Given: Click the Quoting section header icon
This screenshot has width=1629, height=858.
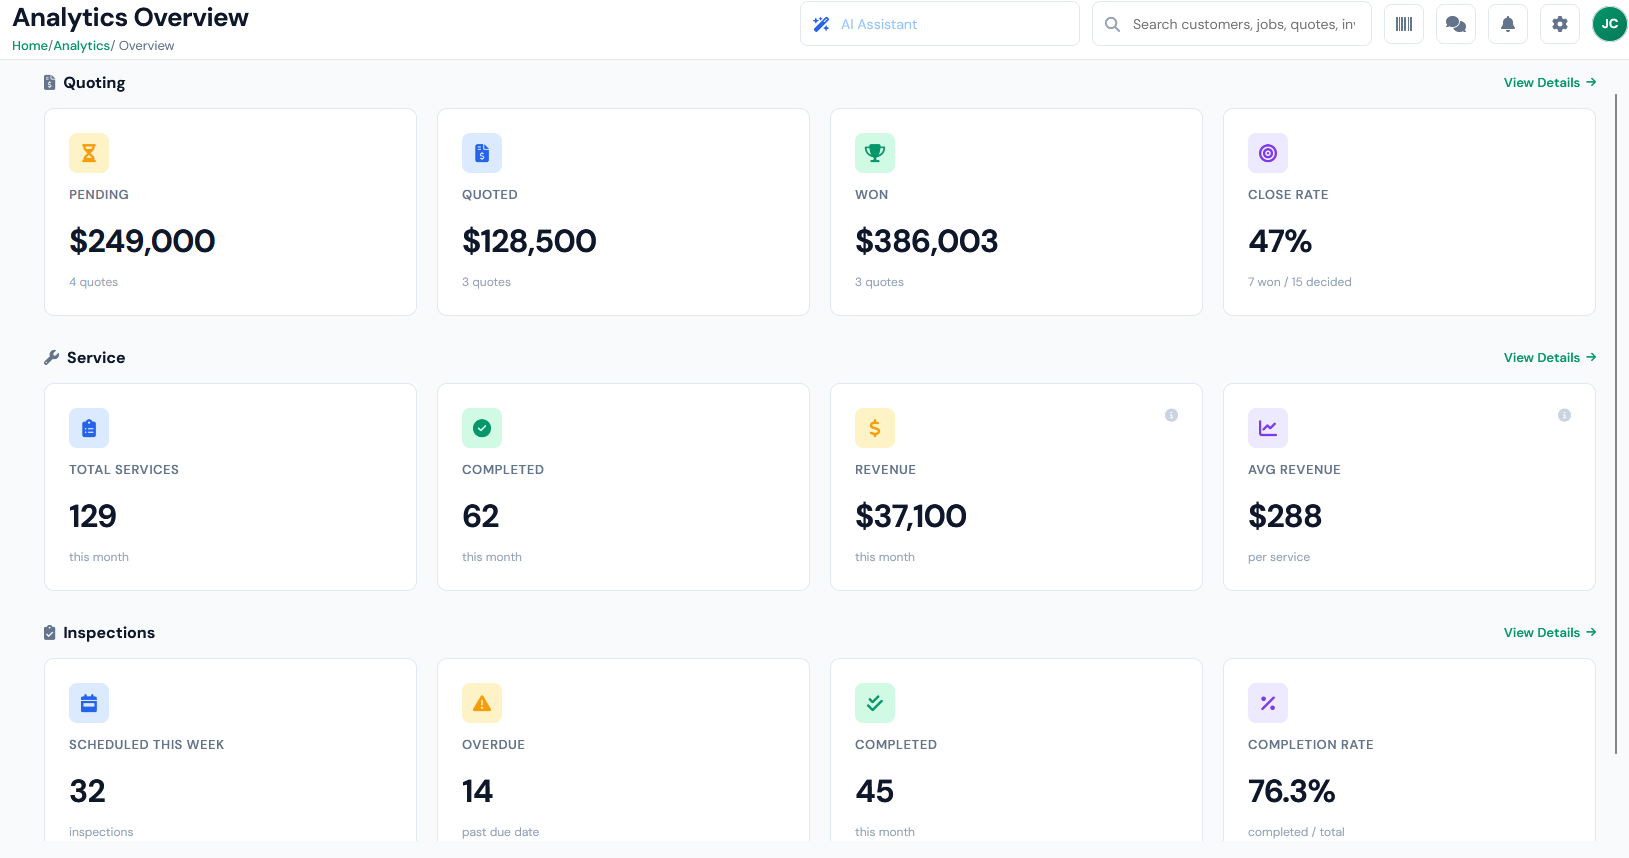Looking at the screenshot, I should [50, 83].
